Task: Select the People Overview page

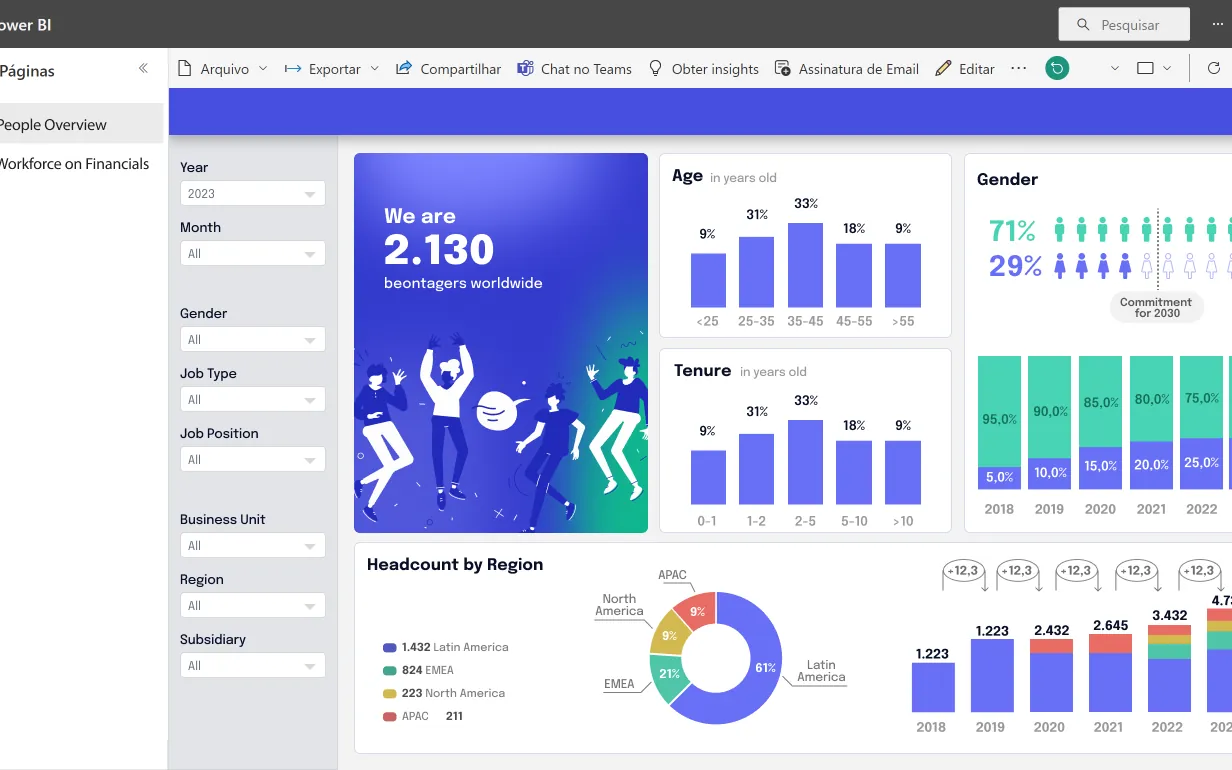Action: coord(80,124)
